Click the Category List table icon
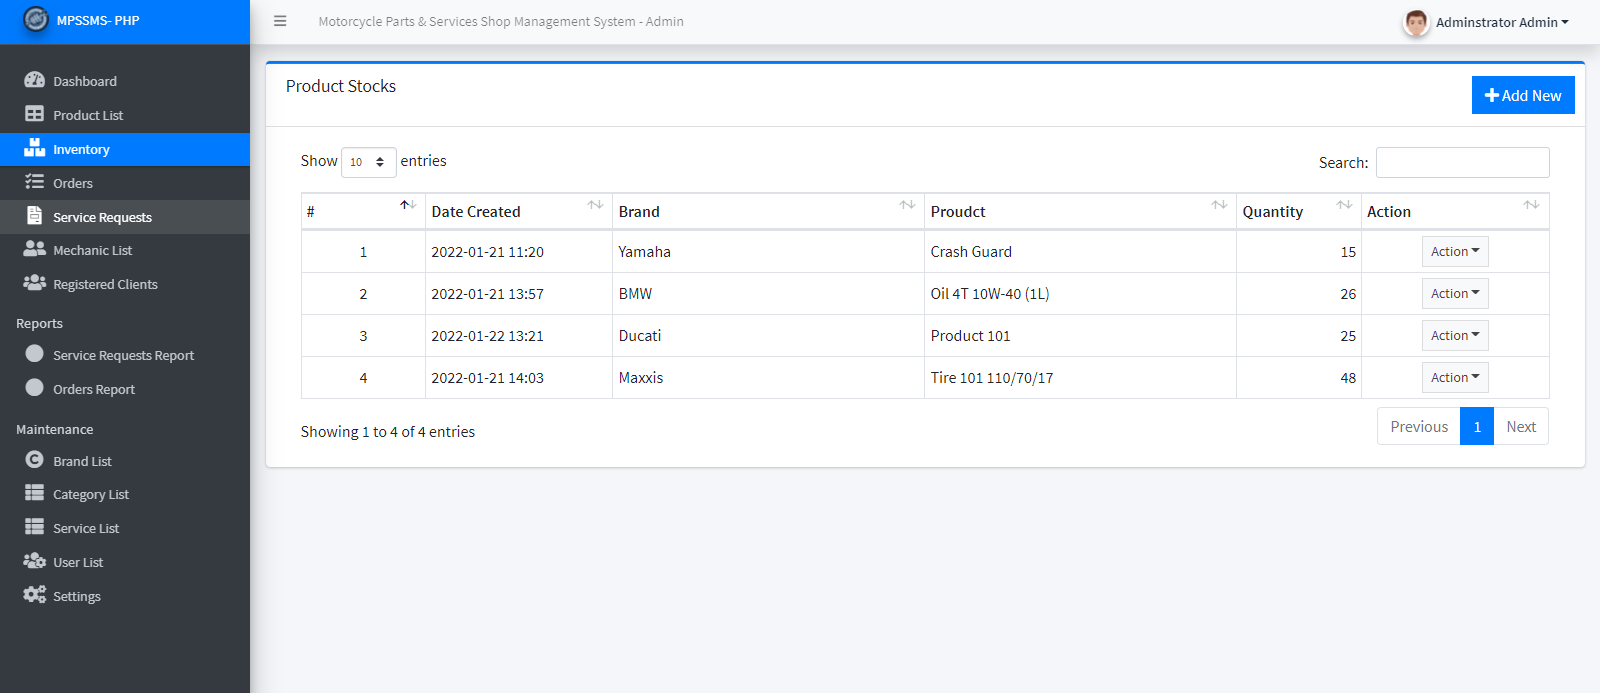 (35, 493)
